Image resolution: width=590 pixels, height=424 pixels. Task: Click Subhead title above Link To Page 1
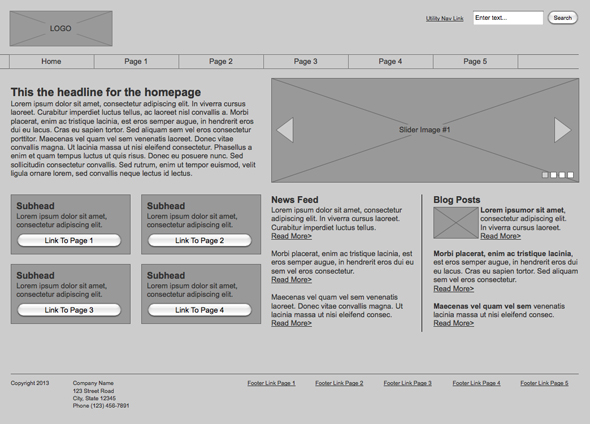coord(35,206)
